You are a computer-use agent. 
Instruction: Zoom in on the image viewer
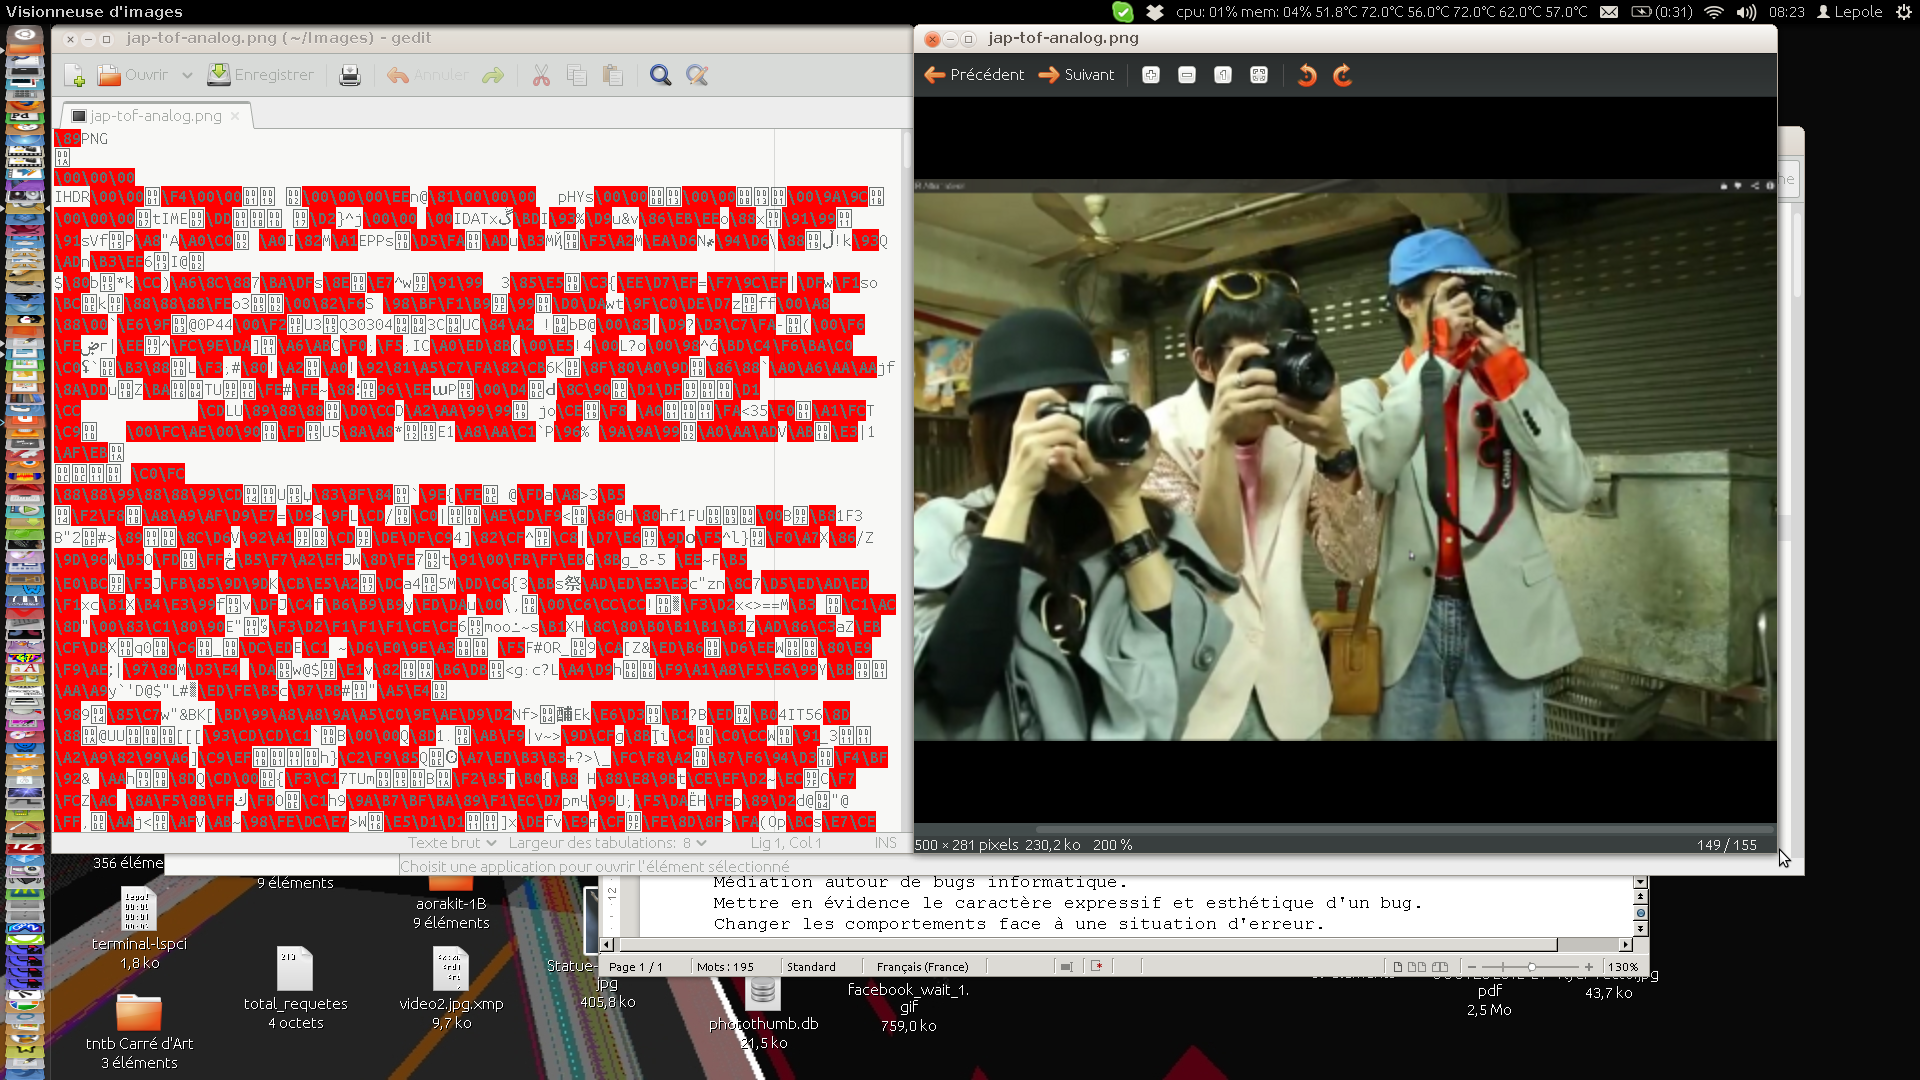point(1151,75)
